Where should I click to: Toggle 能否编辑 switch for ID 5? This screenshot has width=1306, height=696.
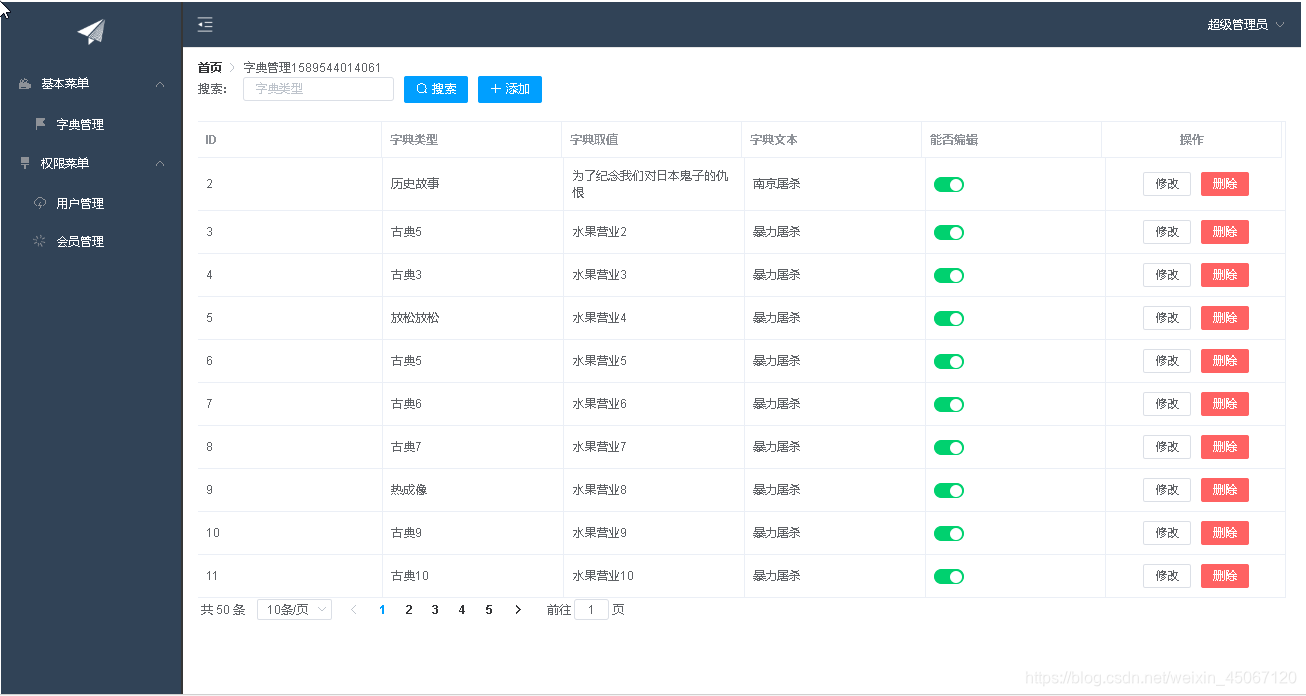949,318
